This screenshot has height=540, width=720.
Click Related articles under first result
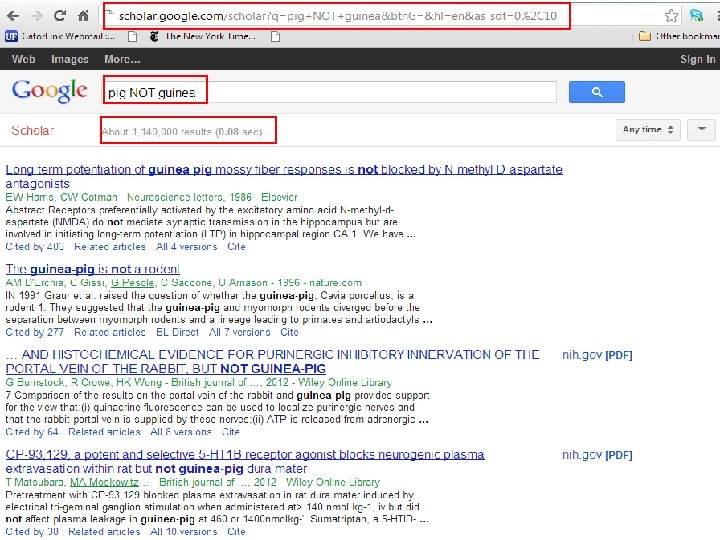(x=110, y=247)
